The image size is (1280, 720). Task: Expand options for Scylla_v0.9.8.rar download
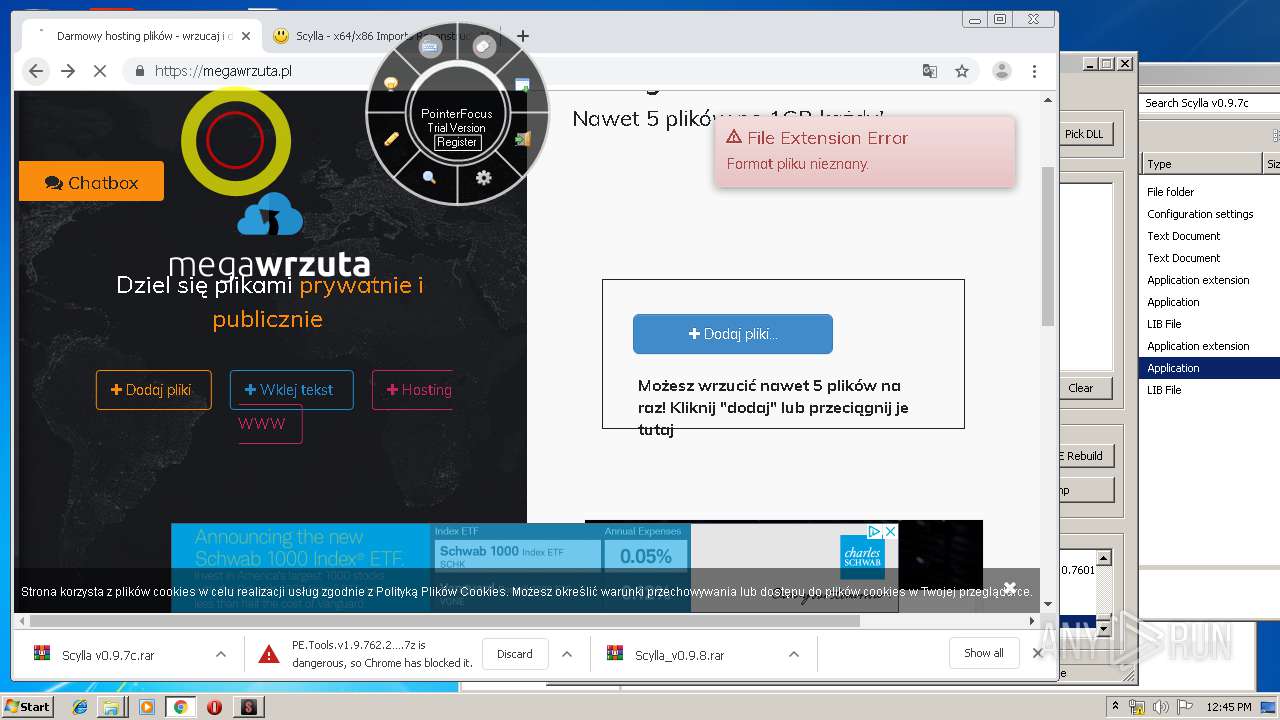point(794,654)
